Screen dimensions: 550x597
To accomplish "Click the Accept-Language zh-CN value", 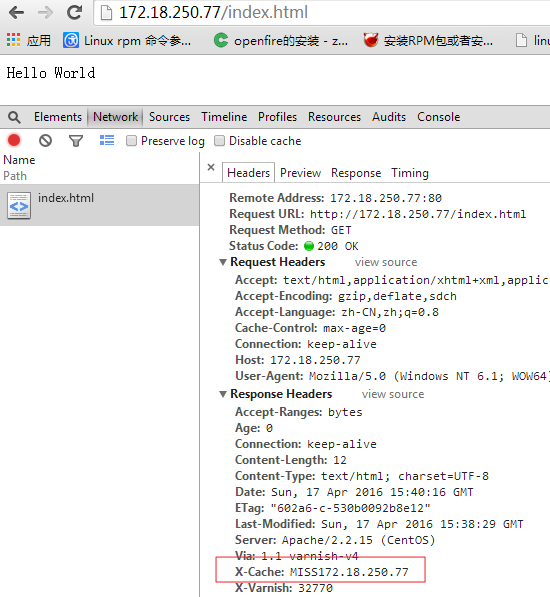I will point(390,312).
